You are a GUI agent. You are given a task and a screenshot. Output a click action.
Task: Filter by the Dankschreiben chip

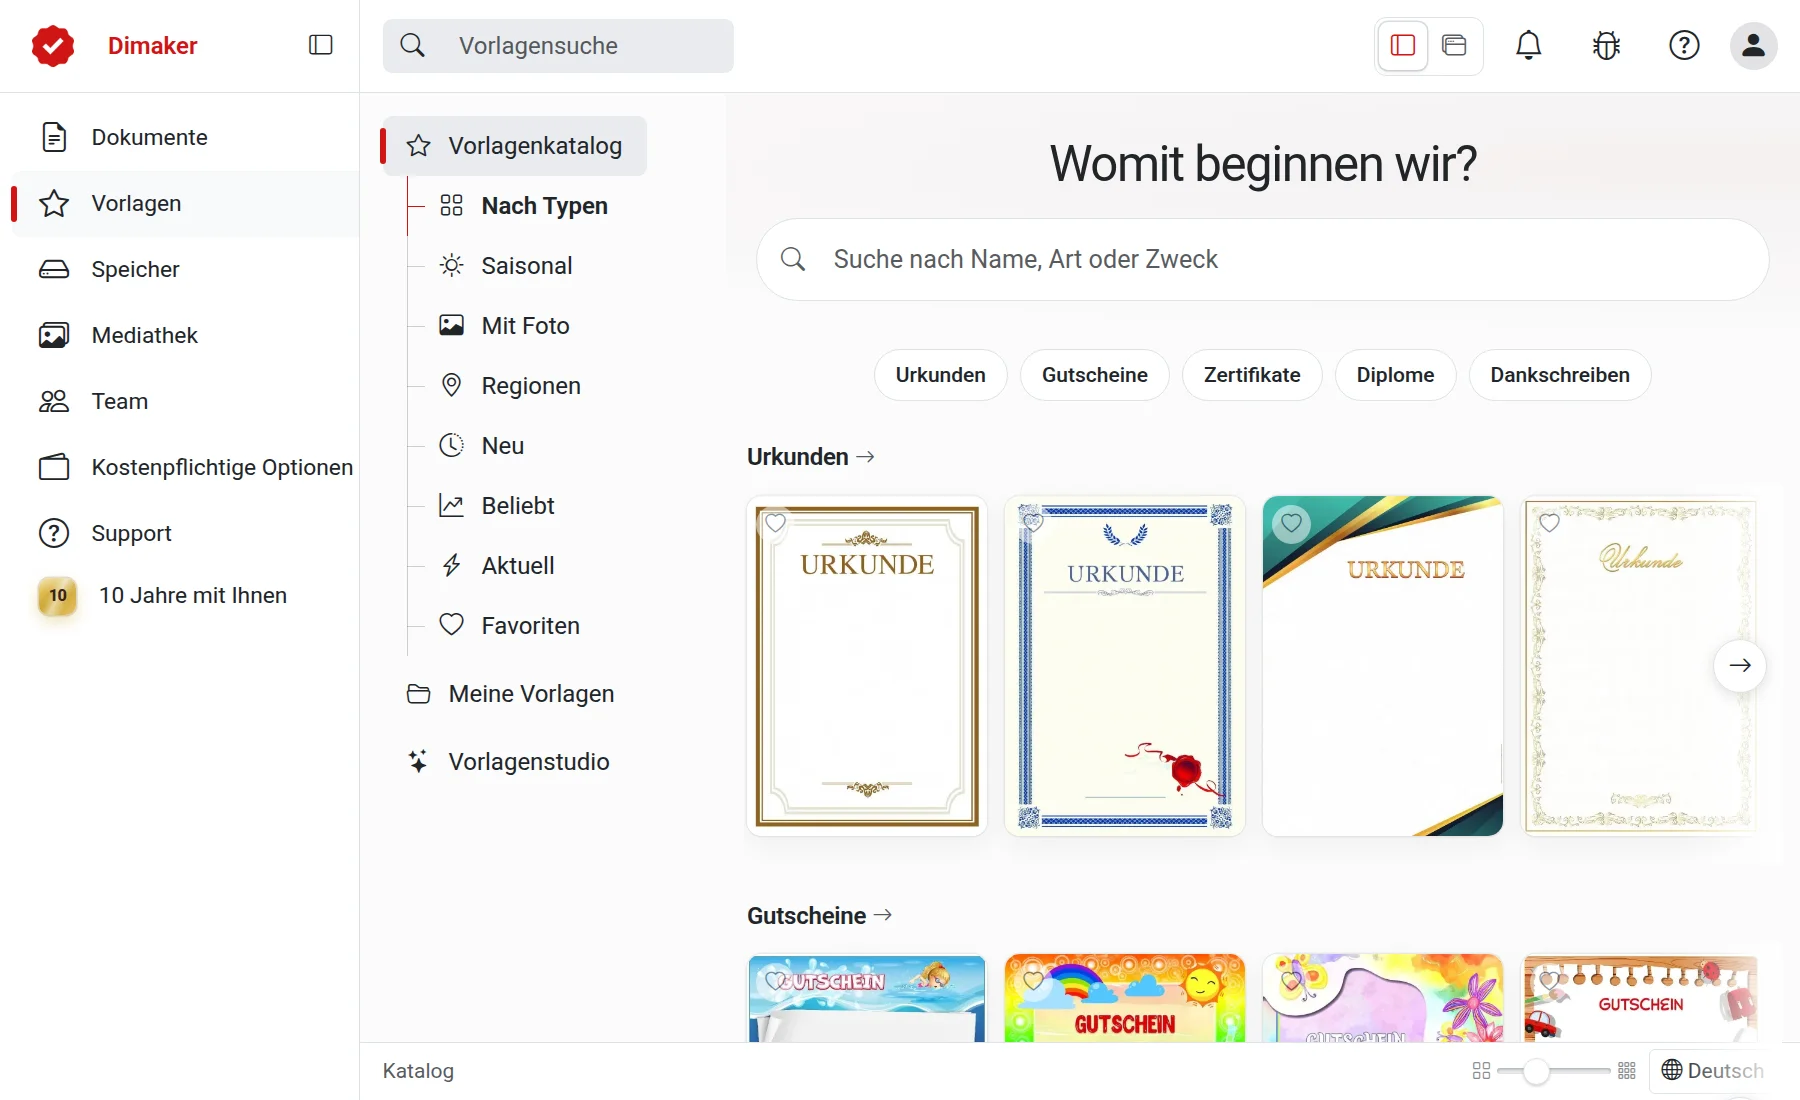1559,375
